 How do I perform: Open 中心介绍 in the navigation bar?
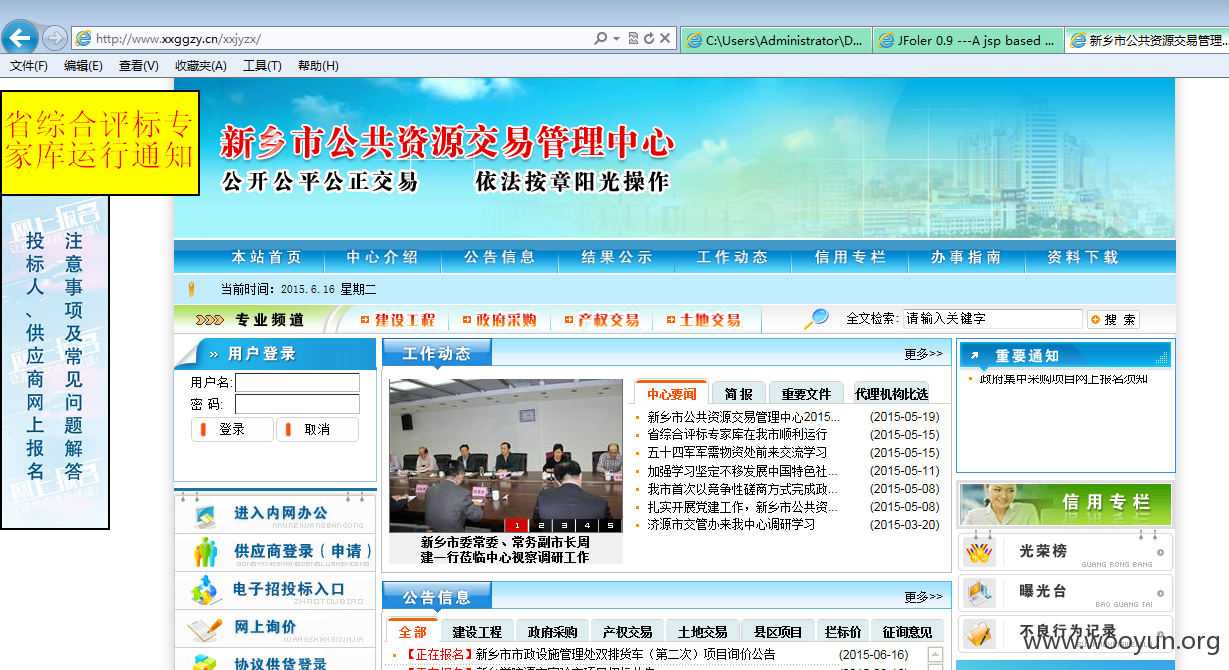coord(383,257)
